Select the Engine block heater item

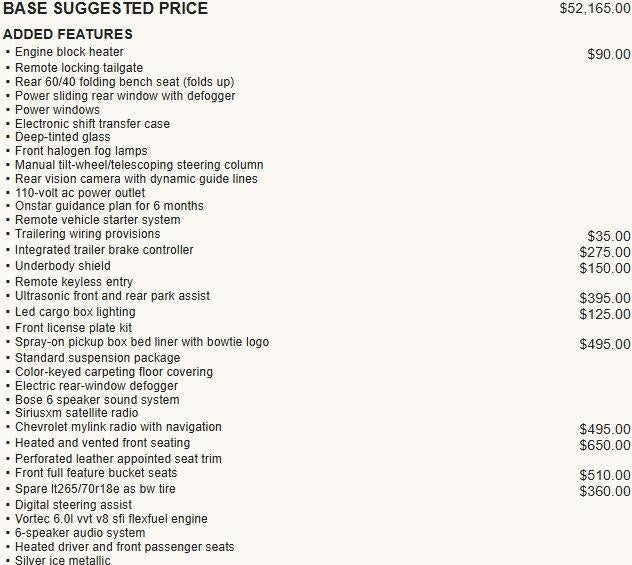click(69, 52)
